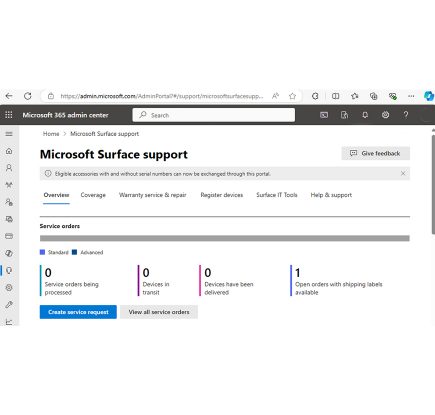The width and height of the screenshot is (435, 415).
Task: Click Home breadcrumb link
Action: [51, 134]
